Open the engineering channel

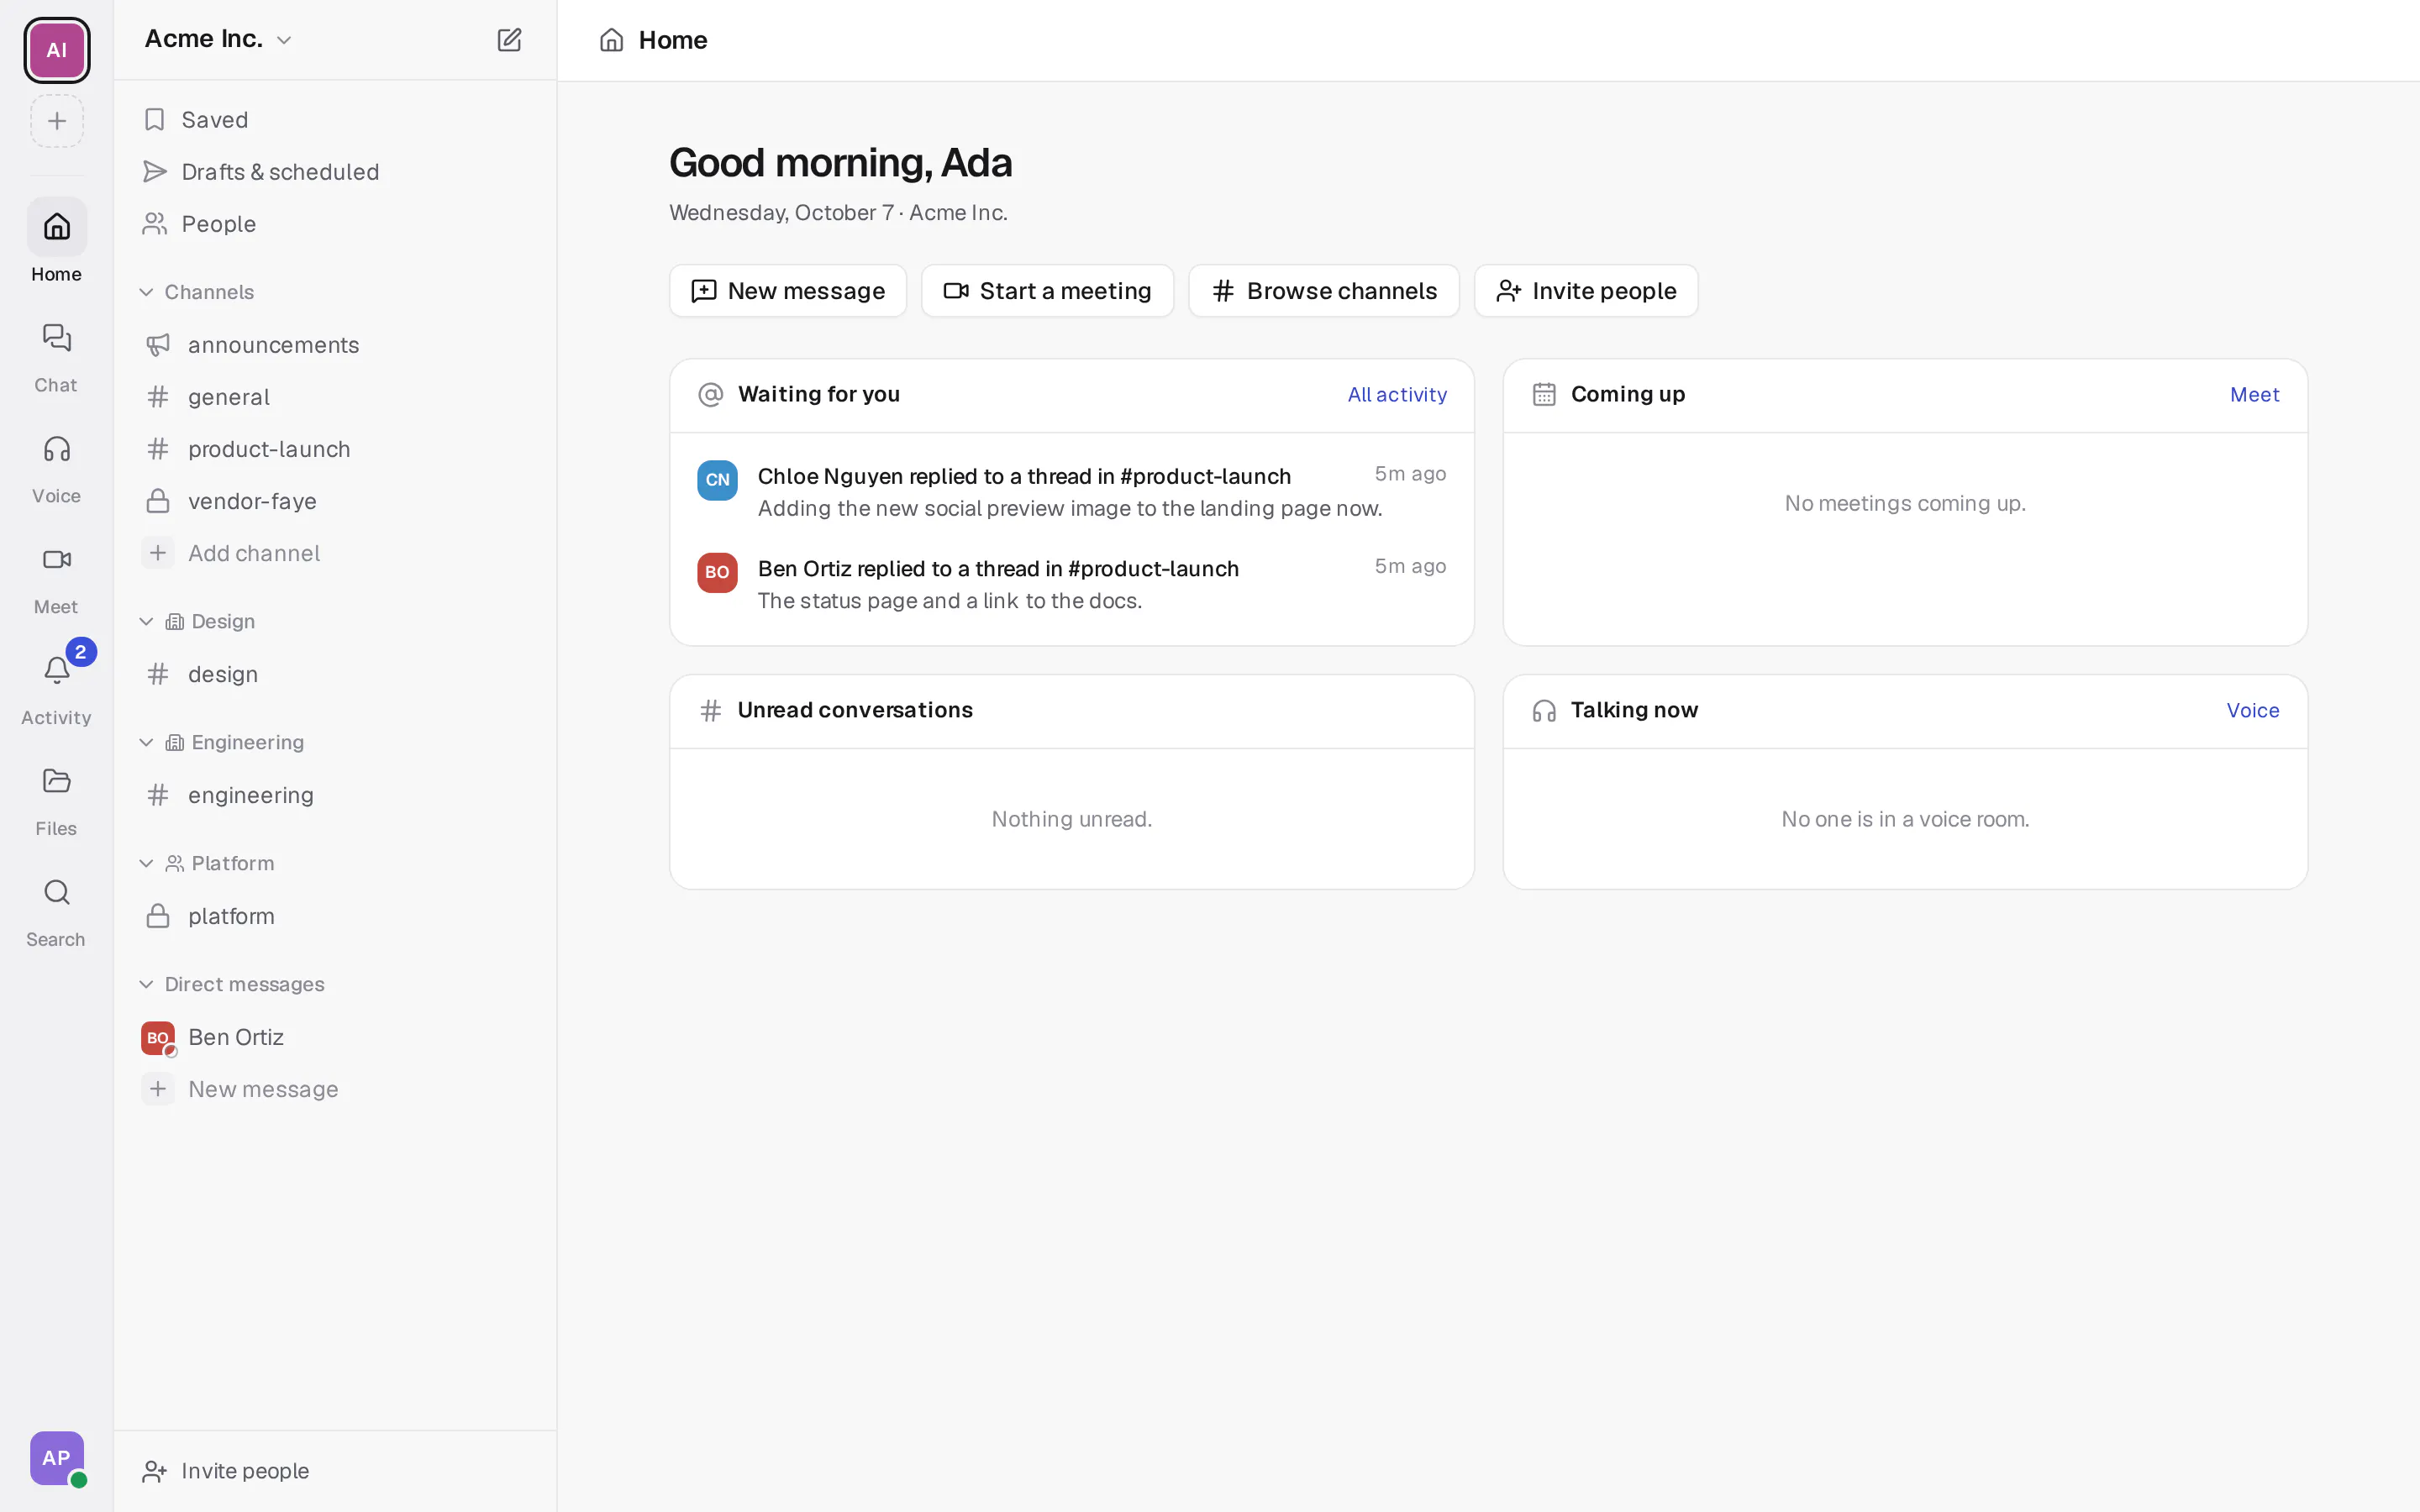(x=335, y=794)
